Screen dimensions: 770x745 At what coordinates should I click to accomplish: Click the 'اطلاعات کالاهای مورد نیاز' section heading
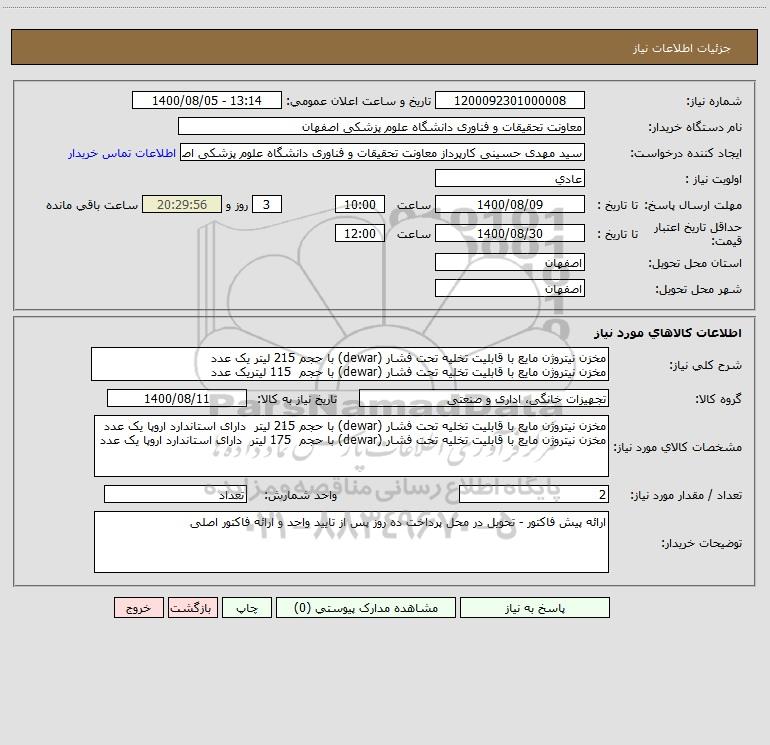[x=667, y=333]
